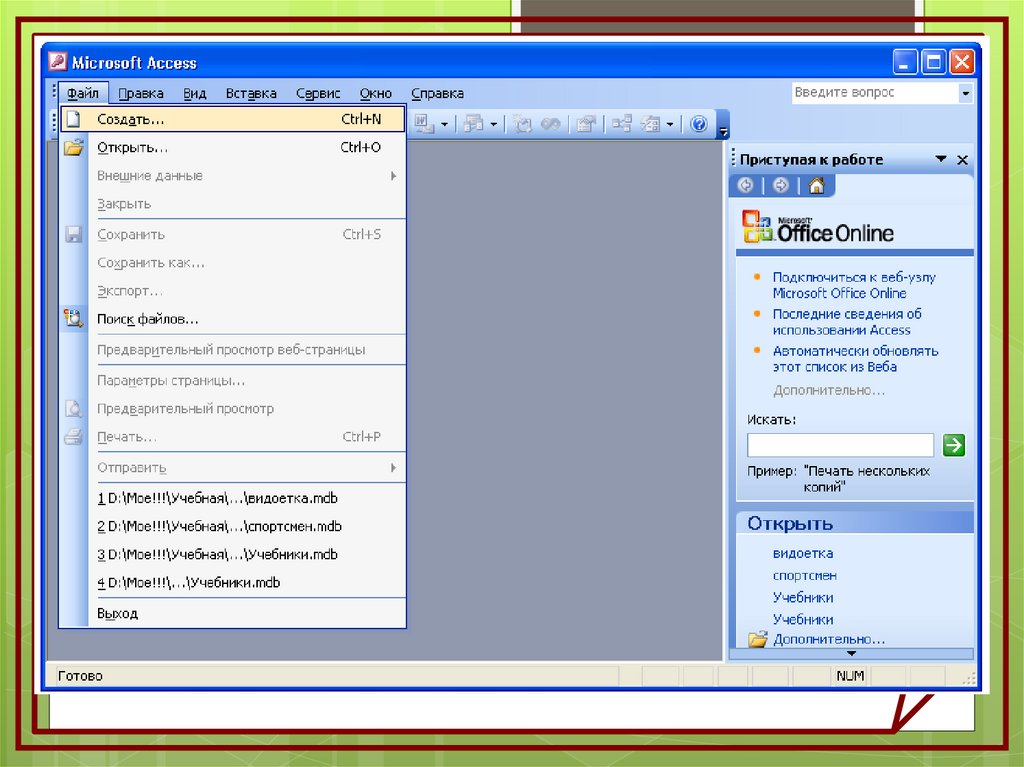
Task: Open the Справка menu
Action: point(438,93)
